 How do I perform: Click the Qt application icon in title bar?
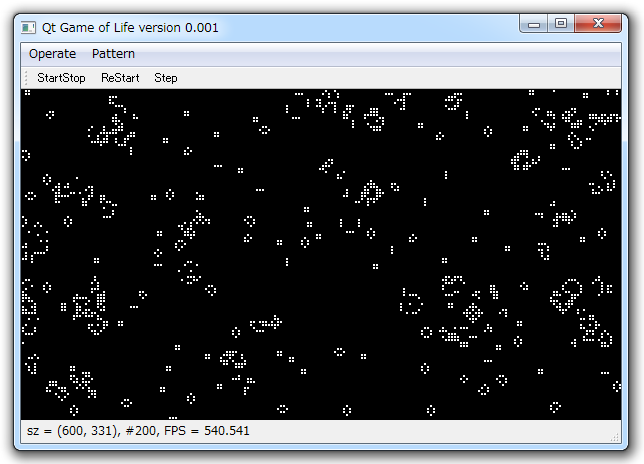tap(28, 28)
